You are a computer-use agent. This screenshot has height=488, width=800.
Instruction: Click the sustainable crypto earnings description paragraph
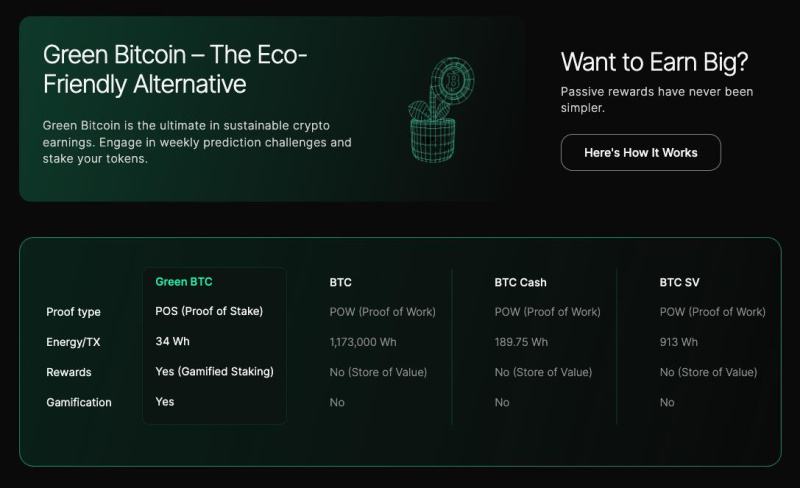pos(197,142)
